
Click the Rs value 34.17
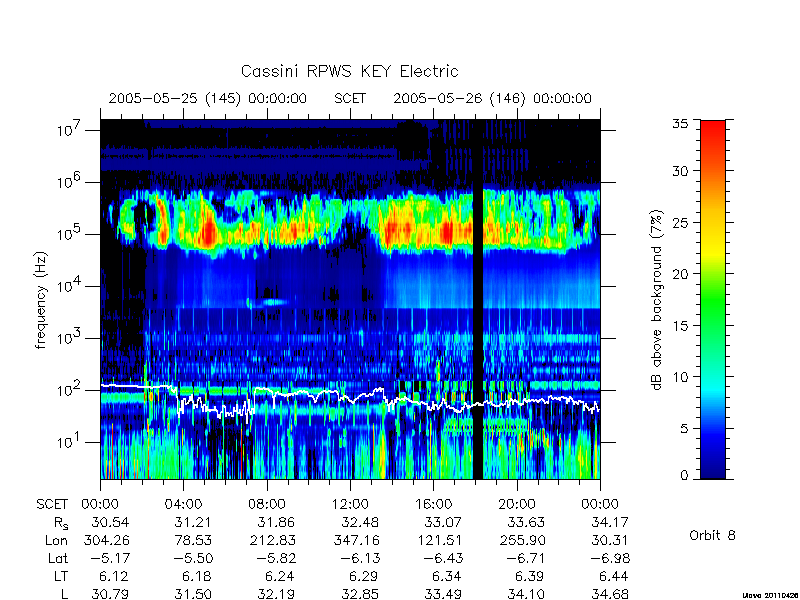610,522
